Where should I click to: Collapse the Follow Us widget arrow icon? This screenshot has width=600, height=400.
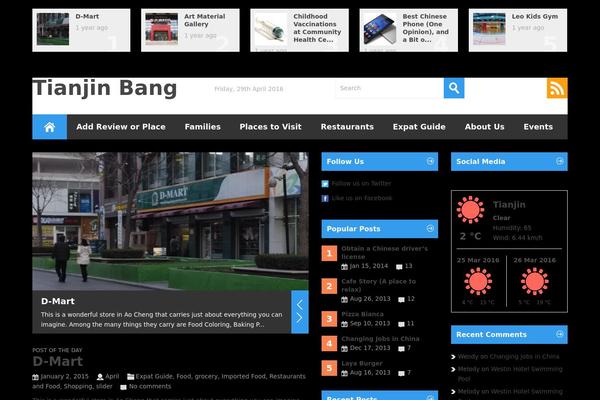coord(430,161)
